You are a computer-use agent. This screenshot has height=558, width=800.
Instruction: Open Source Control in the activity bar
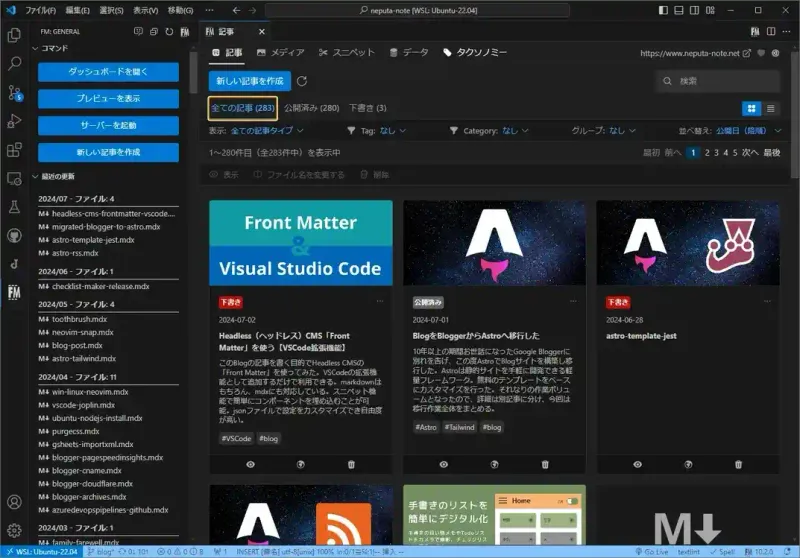pyautogui.click(x=14, y=92)
